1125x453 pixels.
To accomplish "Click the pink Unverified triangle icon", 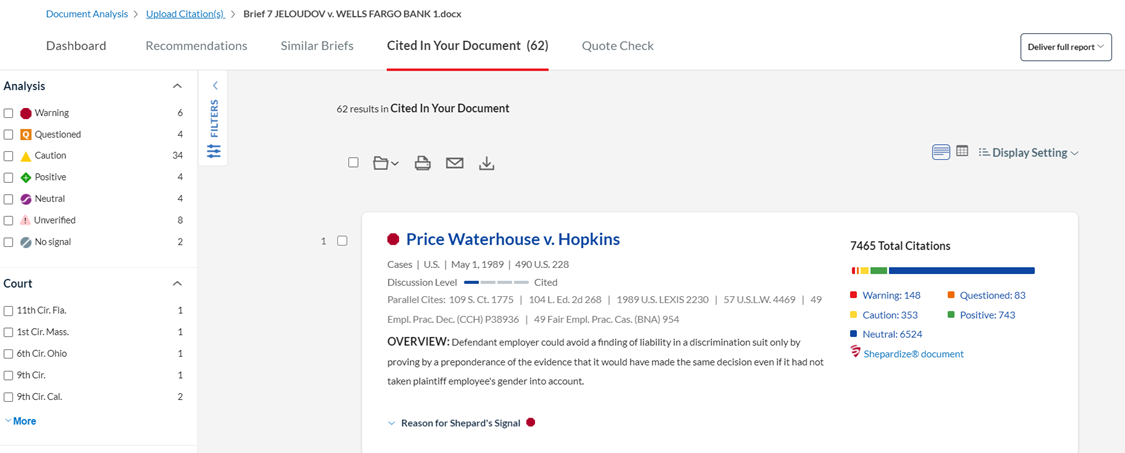I will tap(26, 220).
